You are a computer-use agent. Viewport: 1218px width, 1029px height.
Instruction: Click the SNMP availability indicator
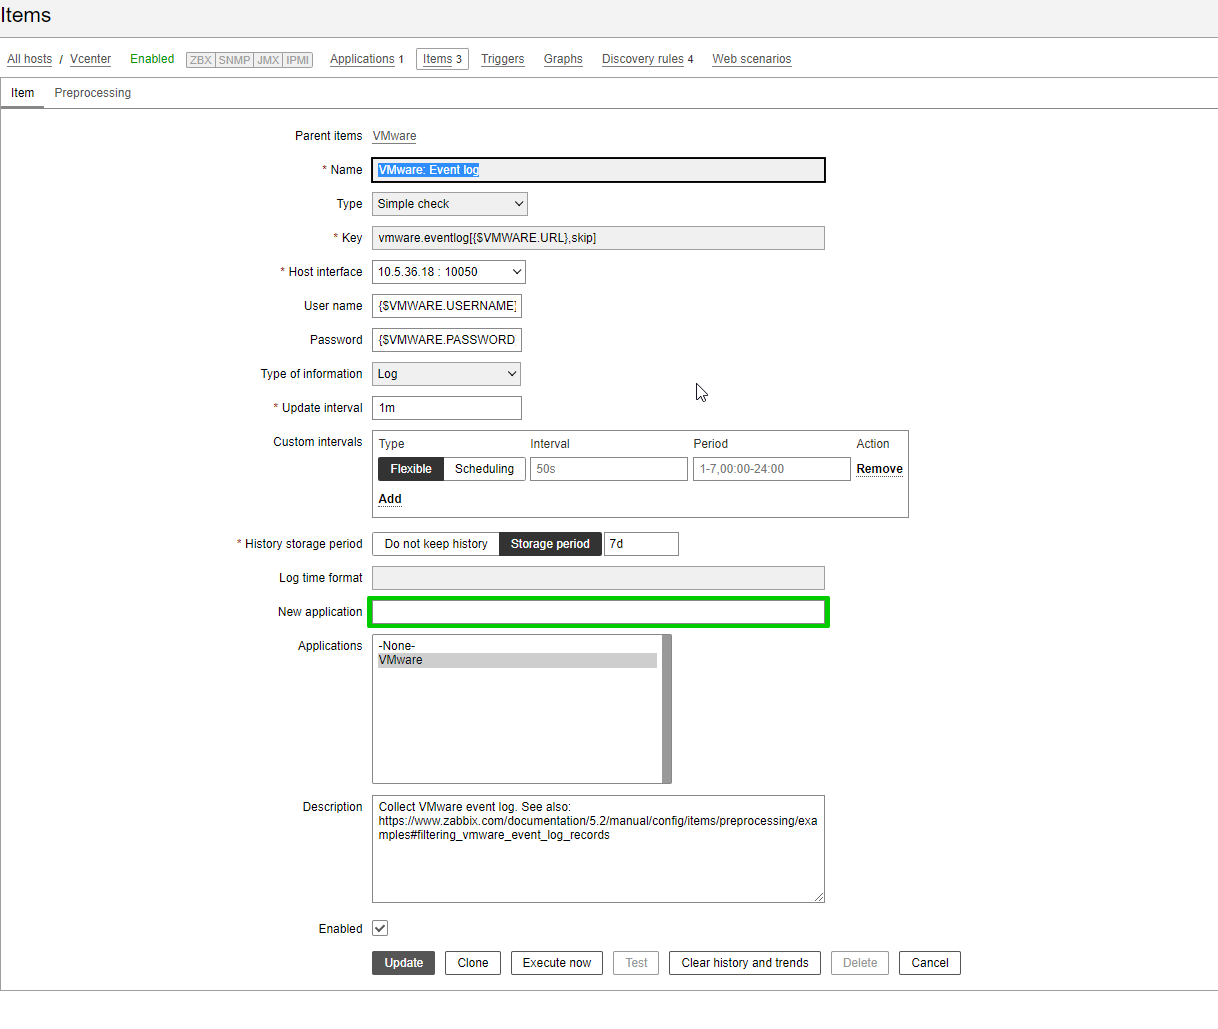(x=234, y=60)
